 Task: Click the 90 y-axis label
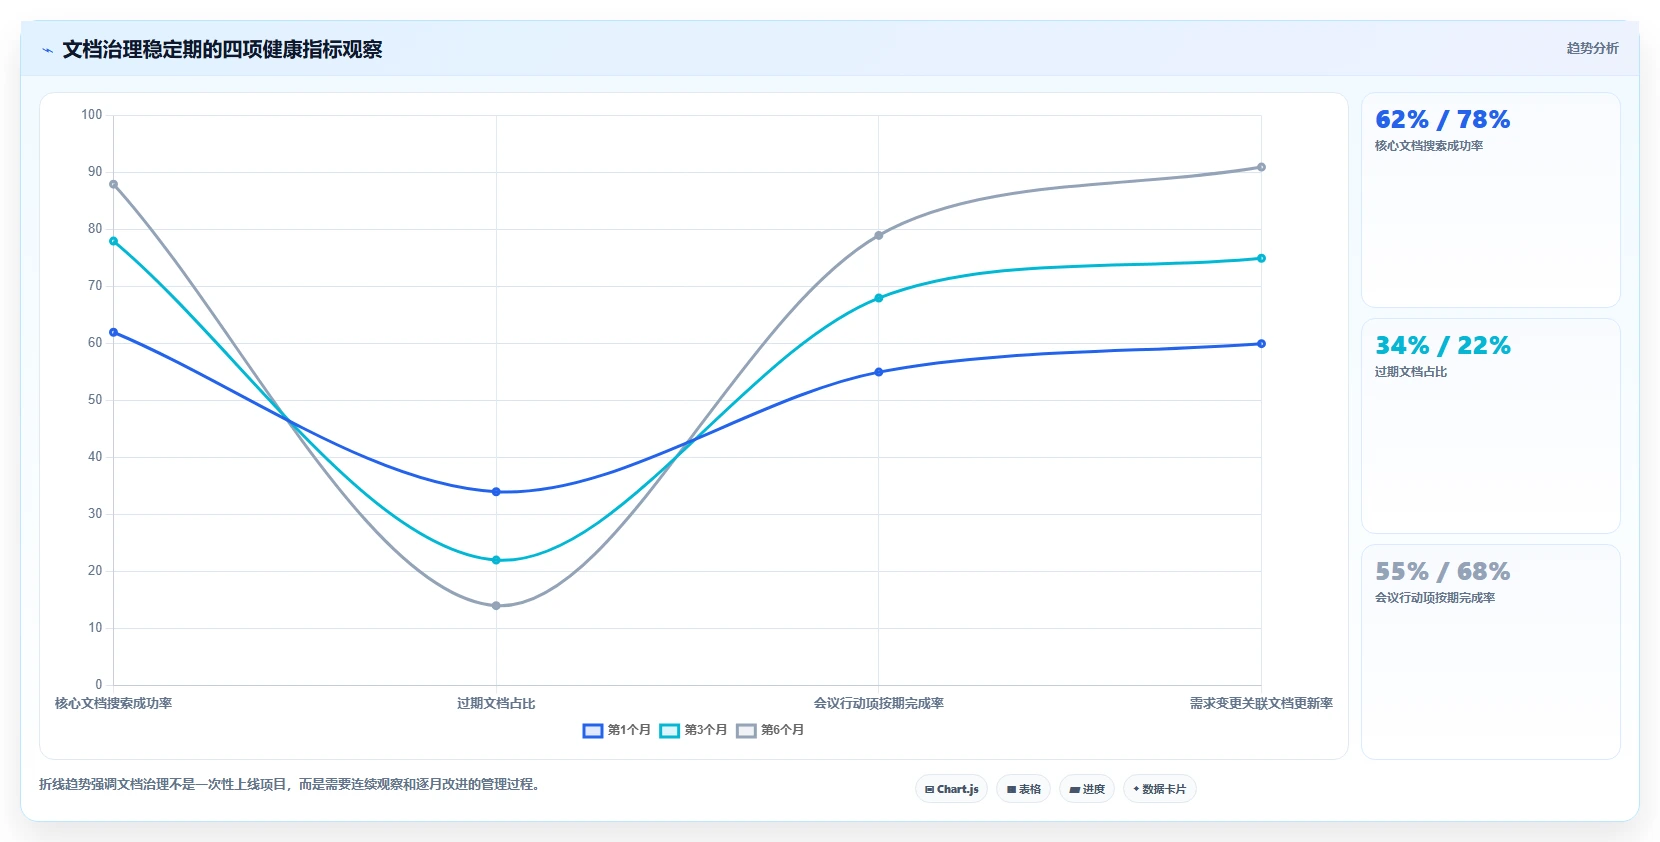coord(95,172)
